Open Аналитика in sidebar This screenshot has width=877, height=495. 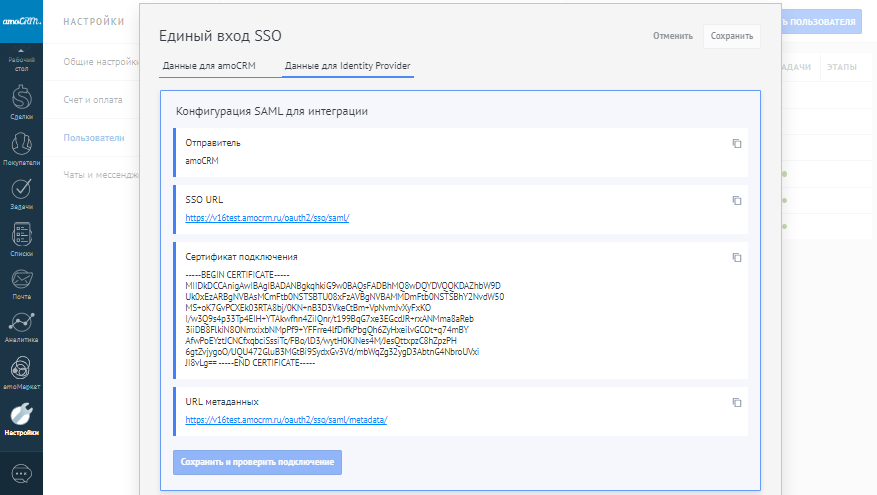[x=21, y=327]
